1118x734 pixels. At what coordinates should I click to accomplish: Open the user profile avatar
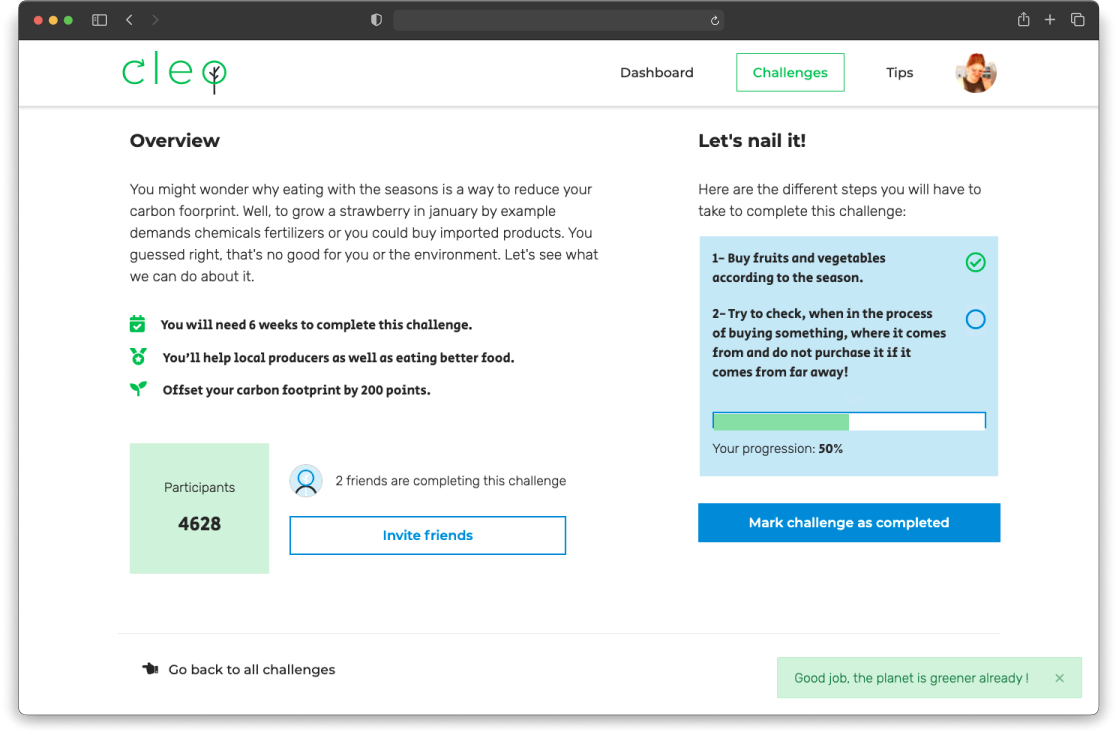coord(976,73)
